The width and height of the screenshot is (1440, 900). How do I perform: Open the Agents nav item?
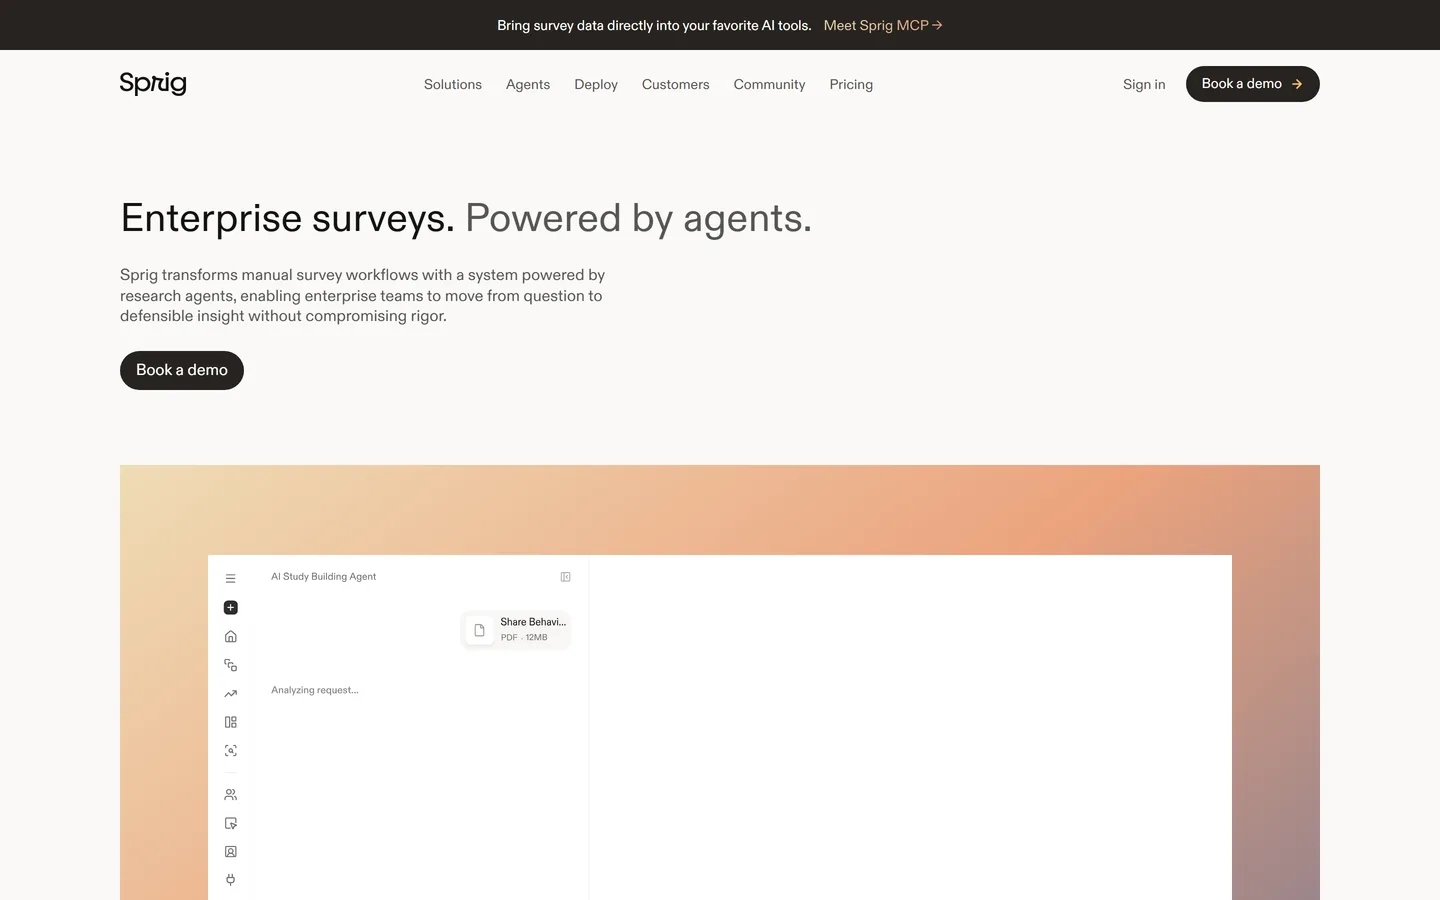click(x=528, y=84)
